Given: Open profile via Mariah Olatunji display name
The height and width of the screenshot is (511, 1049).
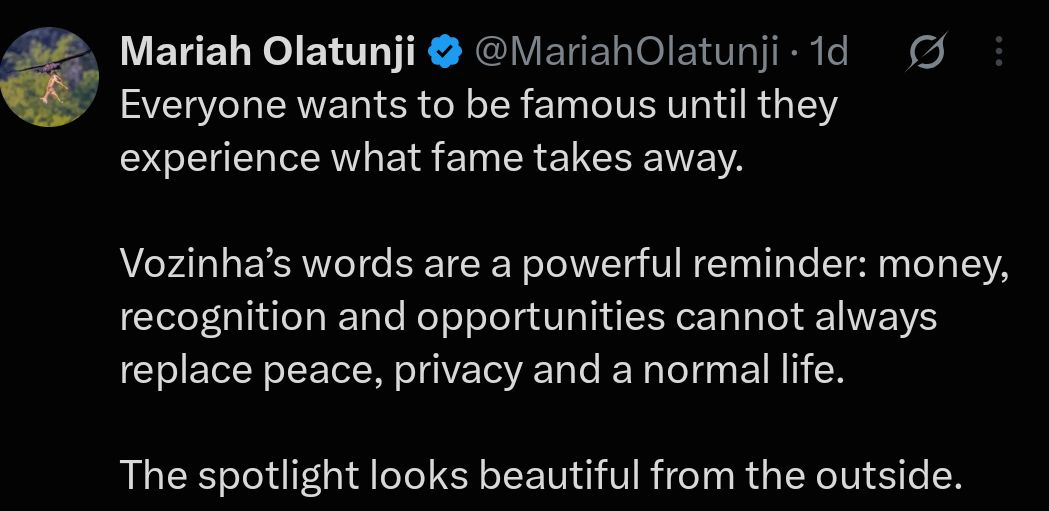Looking at the screenshot, I should pyautogui.click(x=269, y=53).
